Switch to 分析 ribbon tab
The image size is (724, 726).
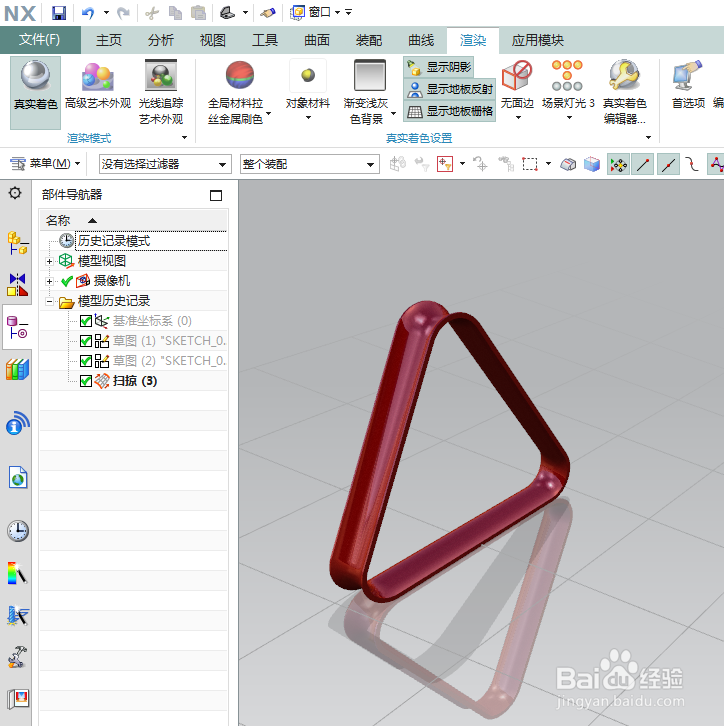click(x=161, y=40)
